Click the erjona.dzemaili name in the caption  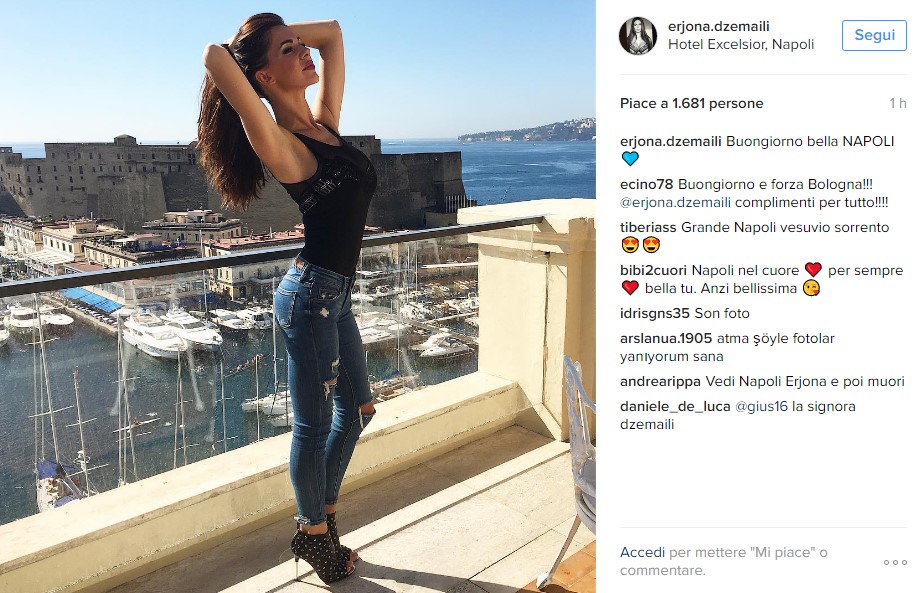(670, 141)
